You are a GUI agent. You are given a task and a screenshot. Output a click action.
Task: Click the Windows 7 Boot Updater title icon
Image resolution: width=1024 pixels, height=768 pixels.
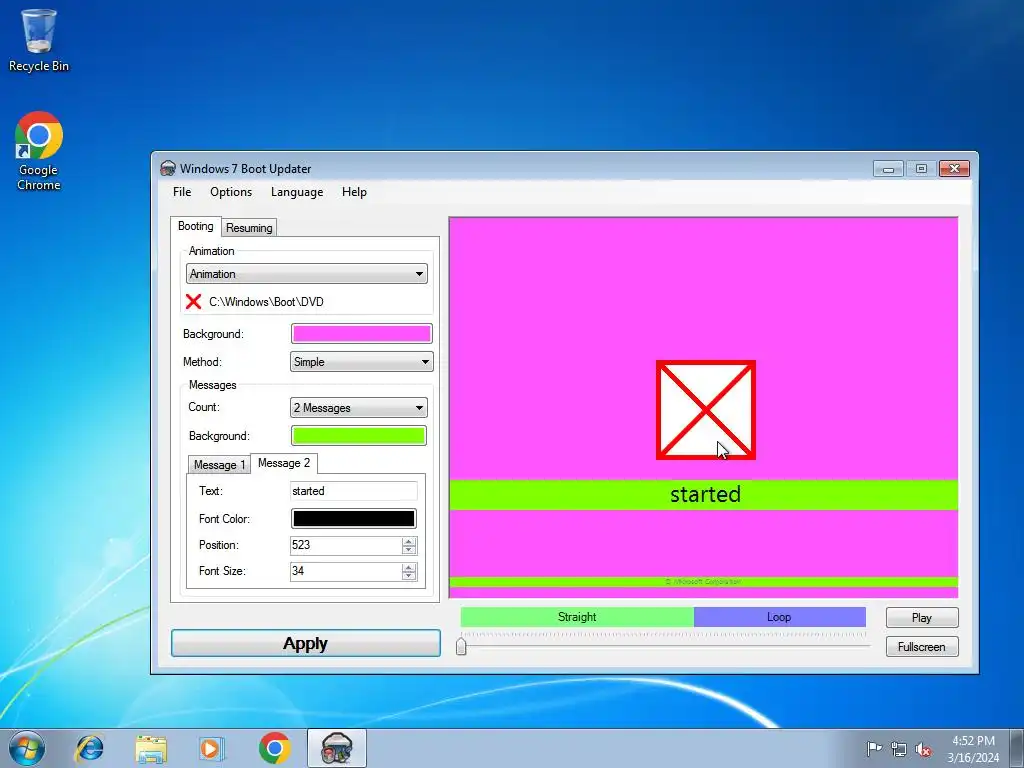coord(168,168)
